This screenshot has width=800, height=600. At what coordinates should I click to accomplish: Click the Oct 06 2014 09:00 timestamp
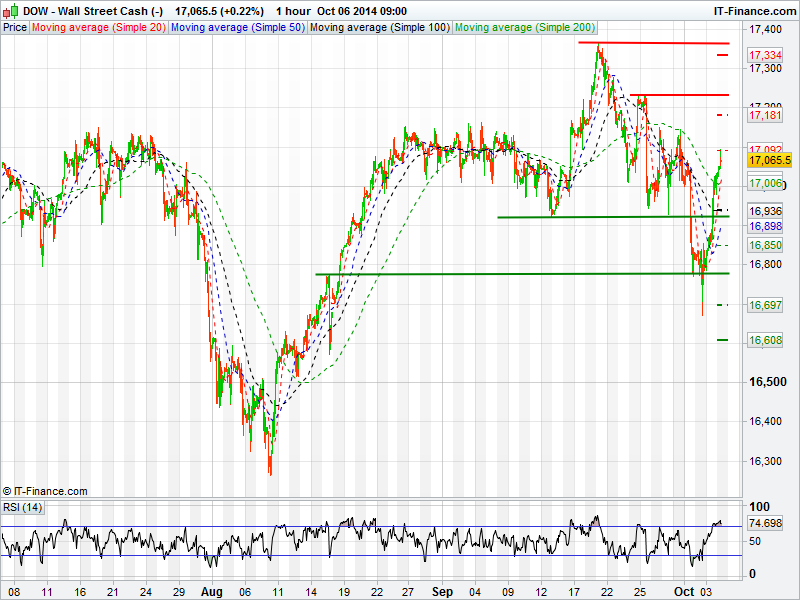[362, 11]
